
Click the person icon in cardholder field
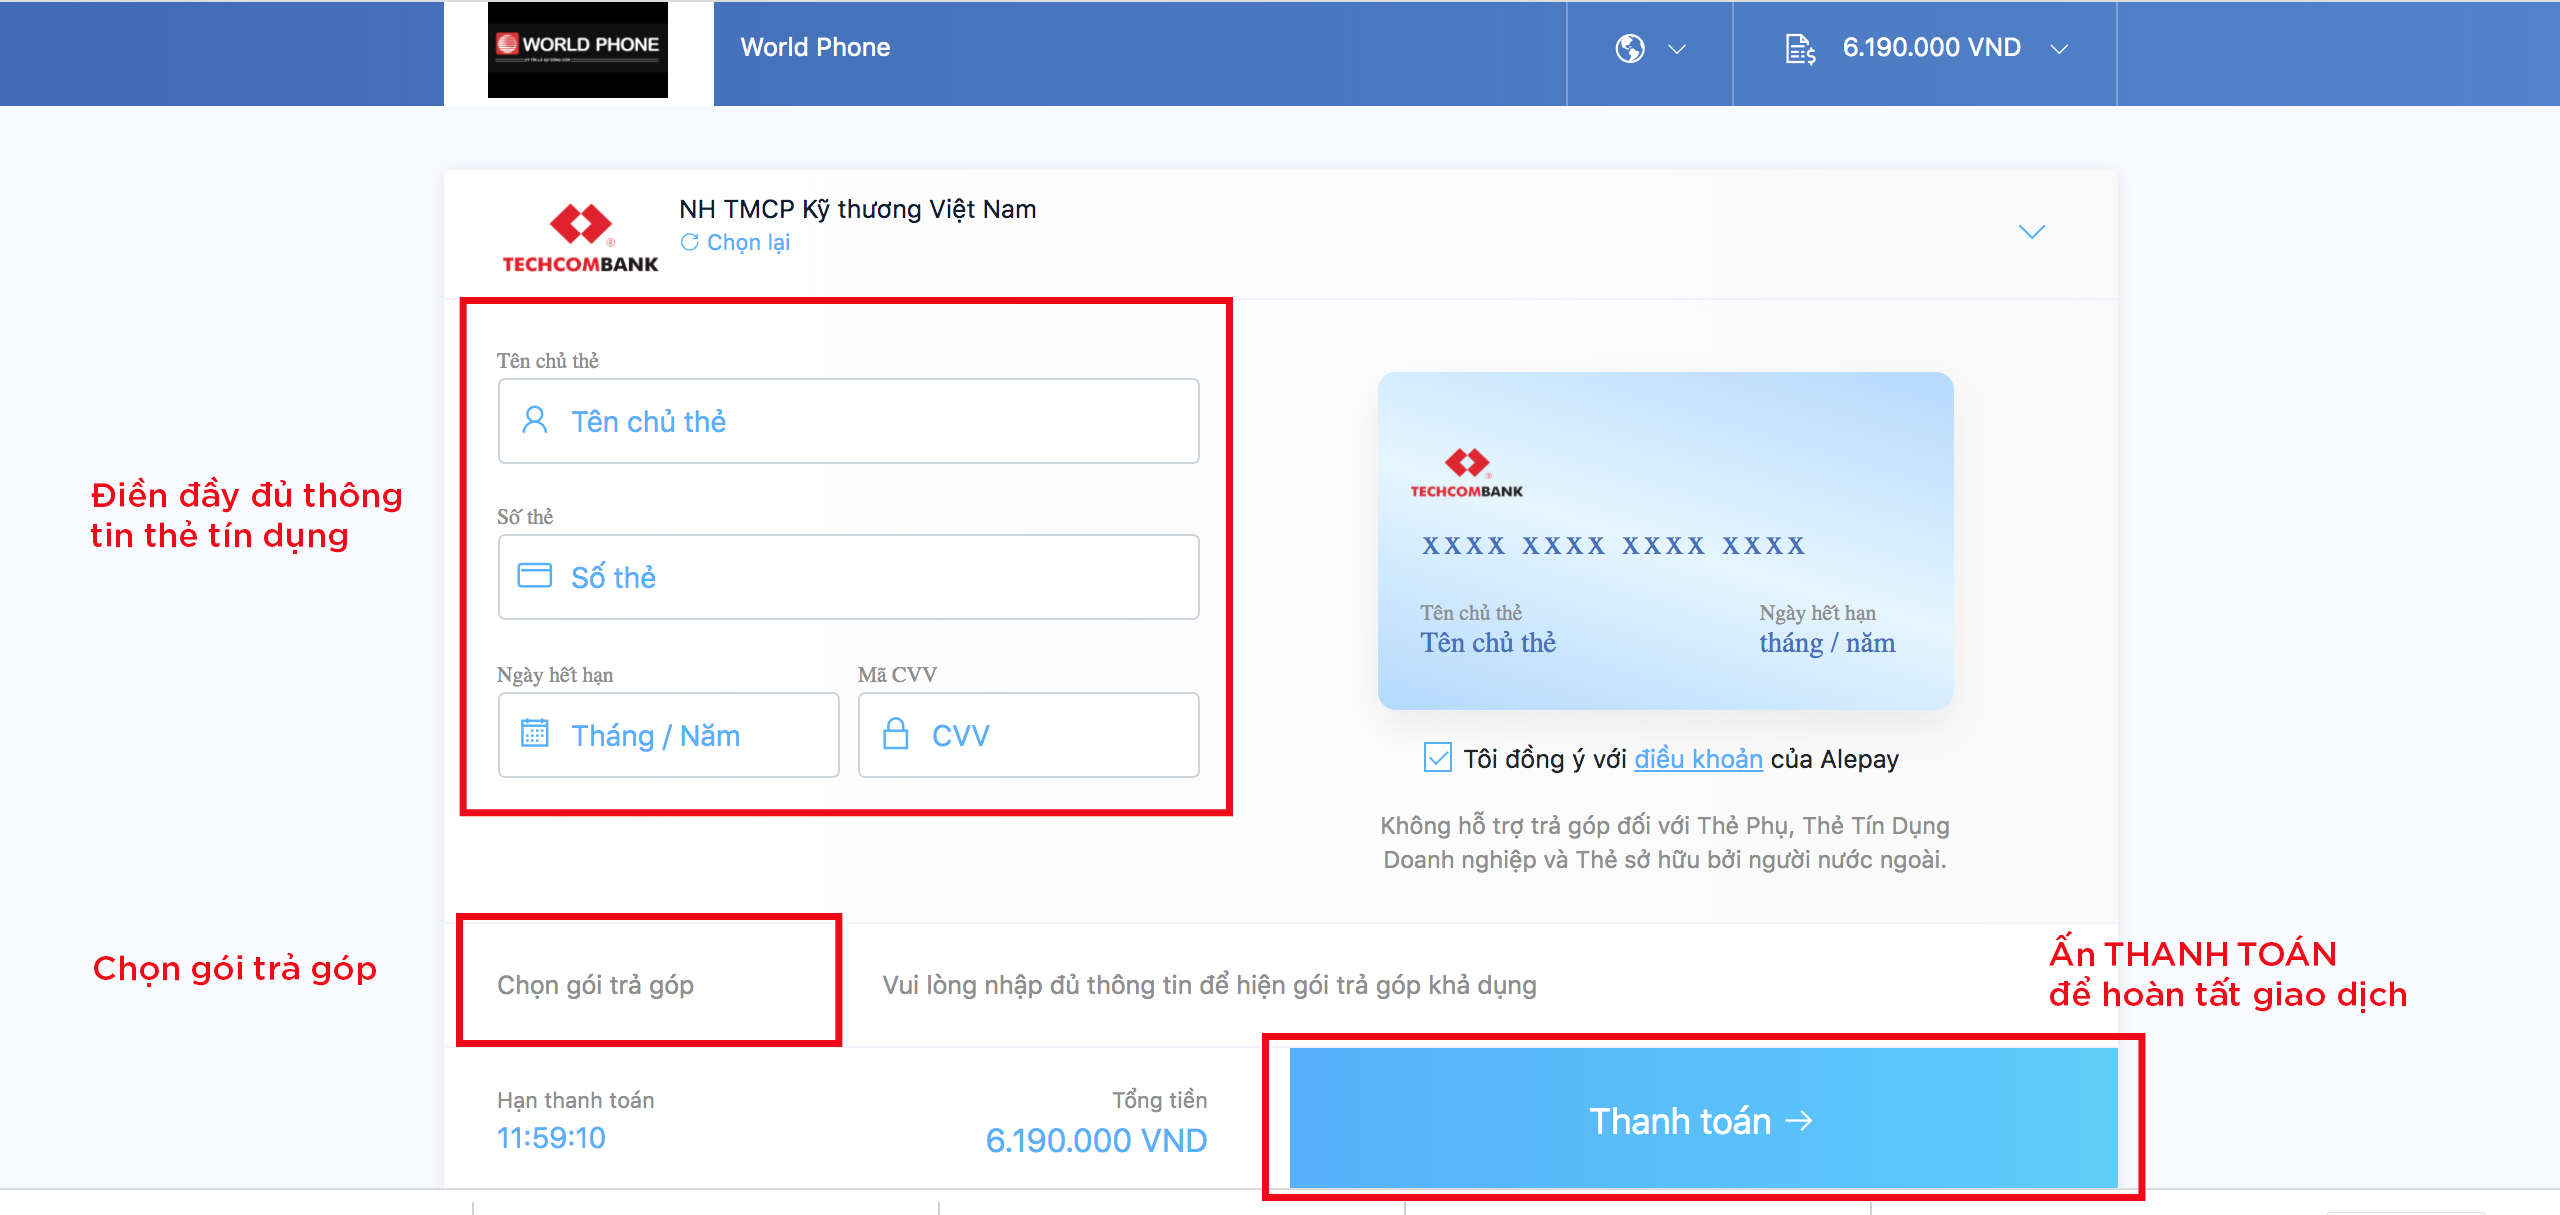tap(535, 420)
